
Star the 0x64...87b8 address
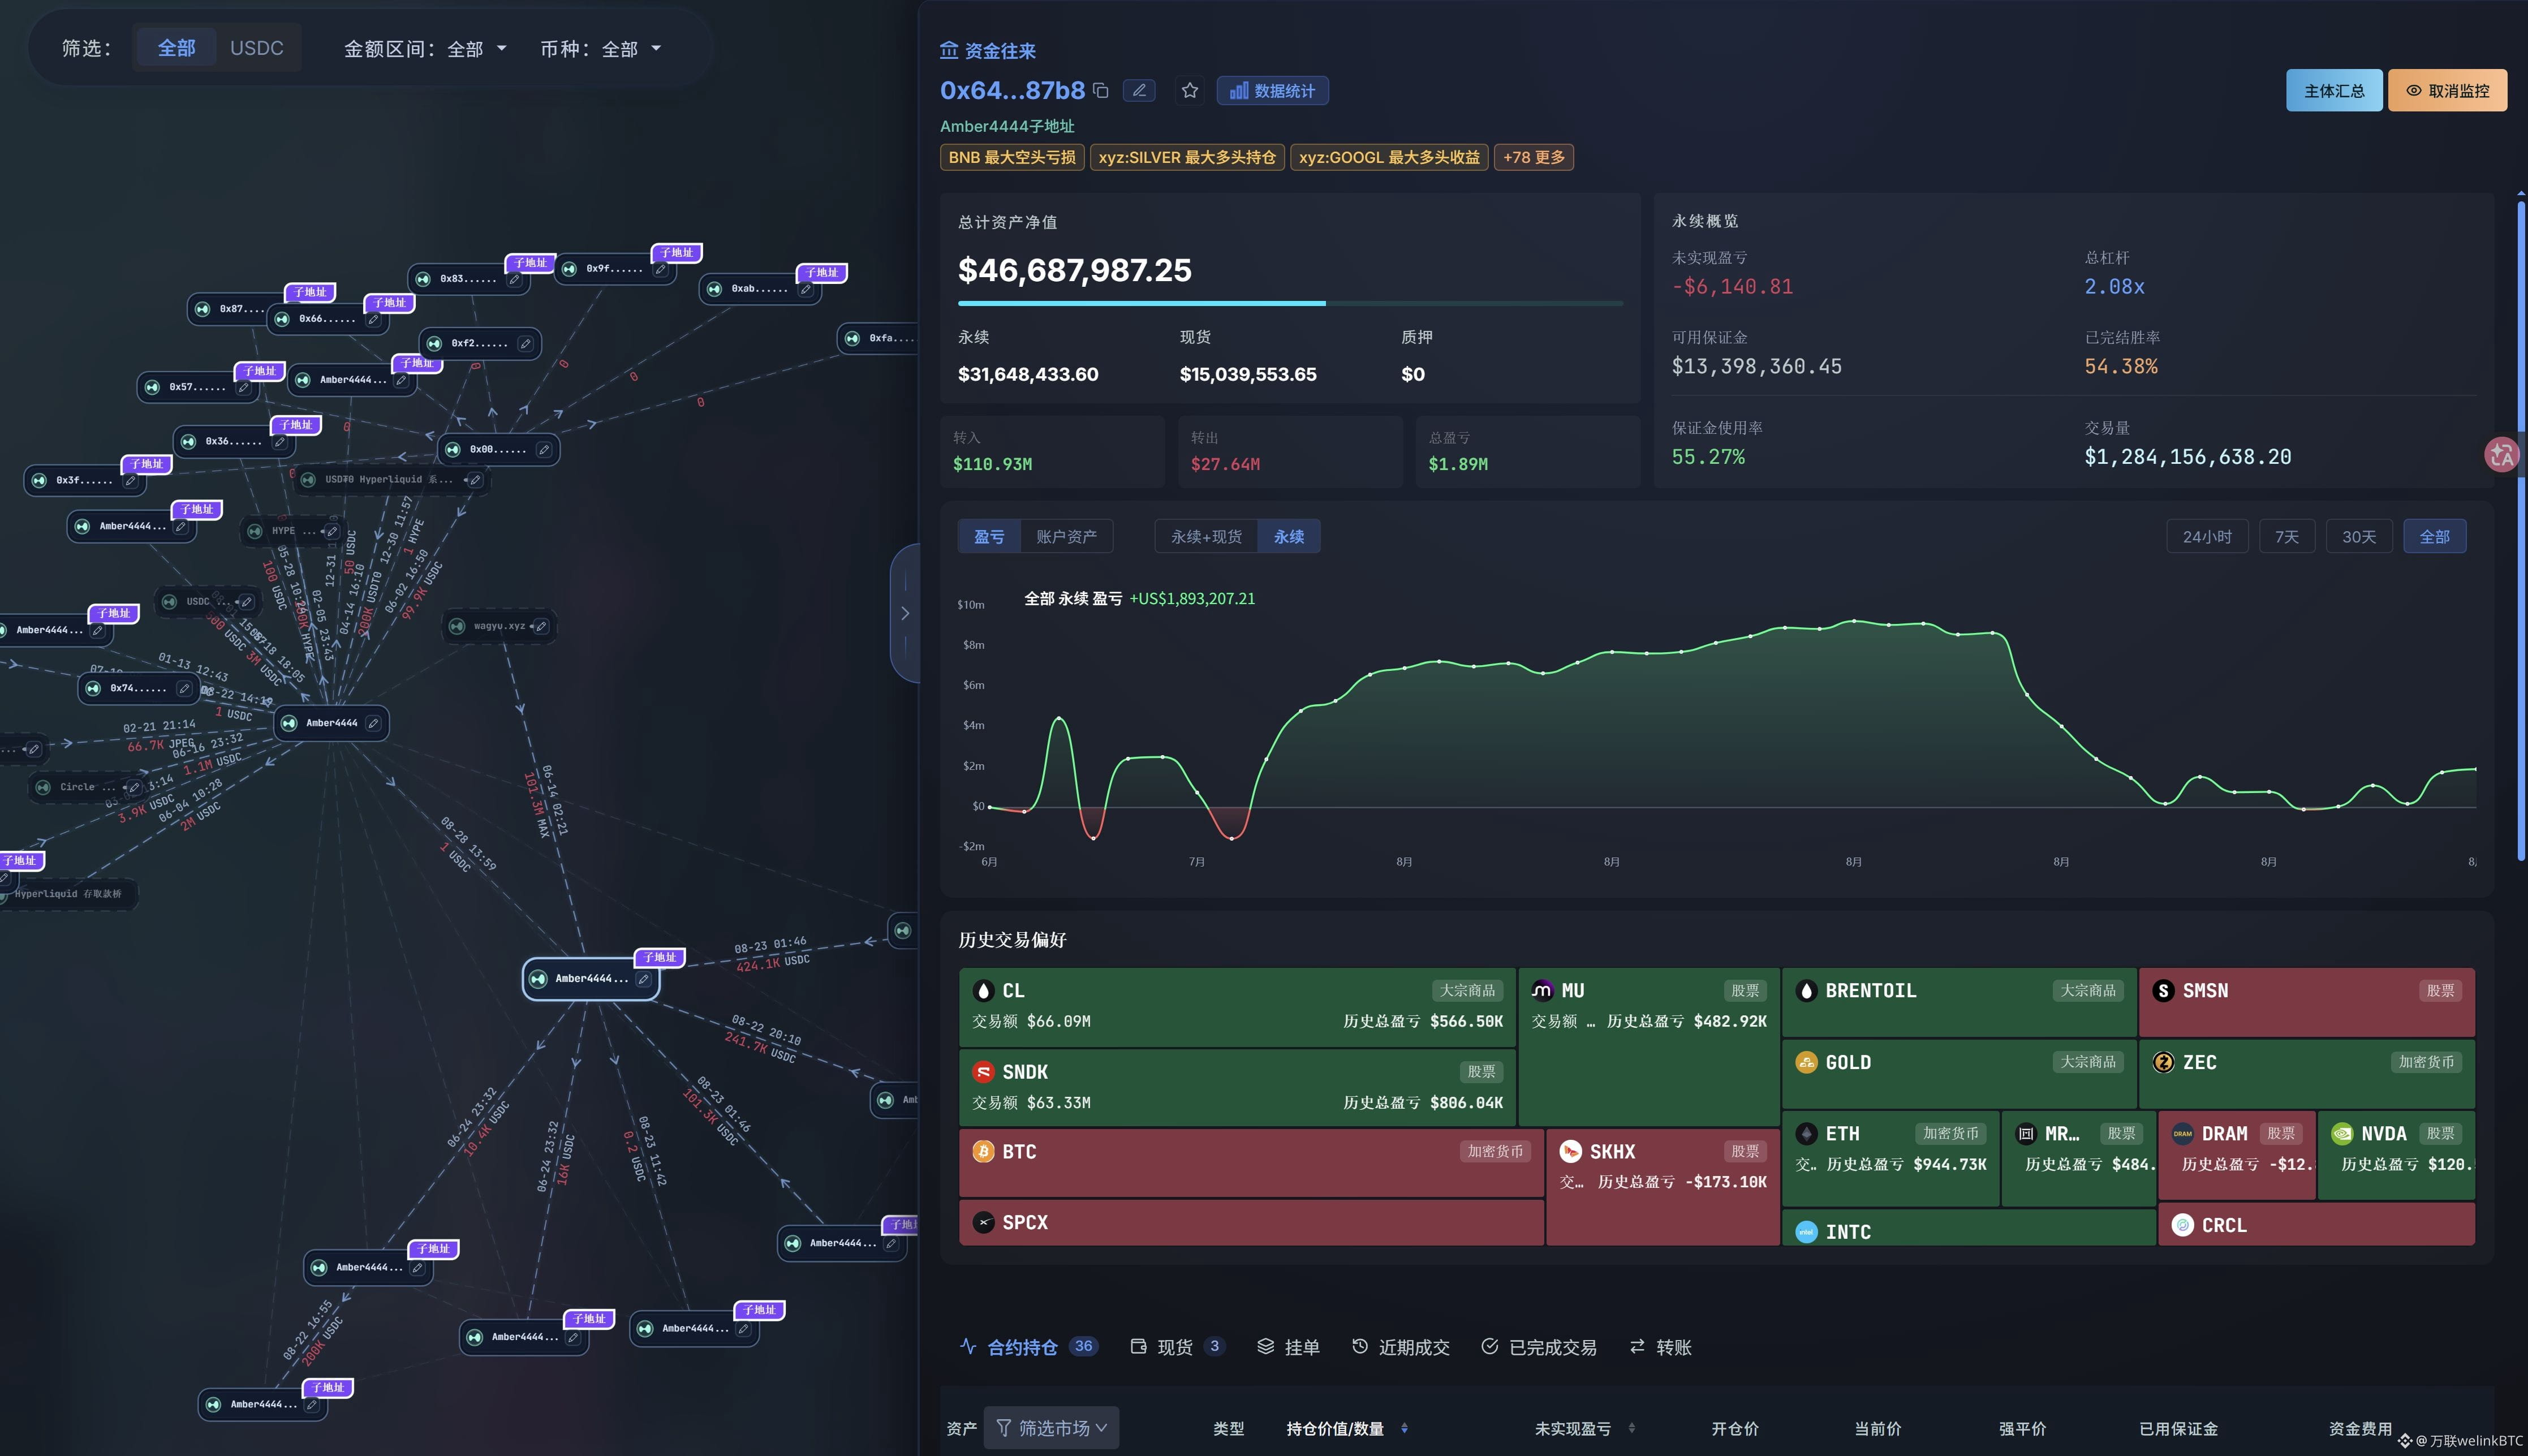(1190, 91)
